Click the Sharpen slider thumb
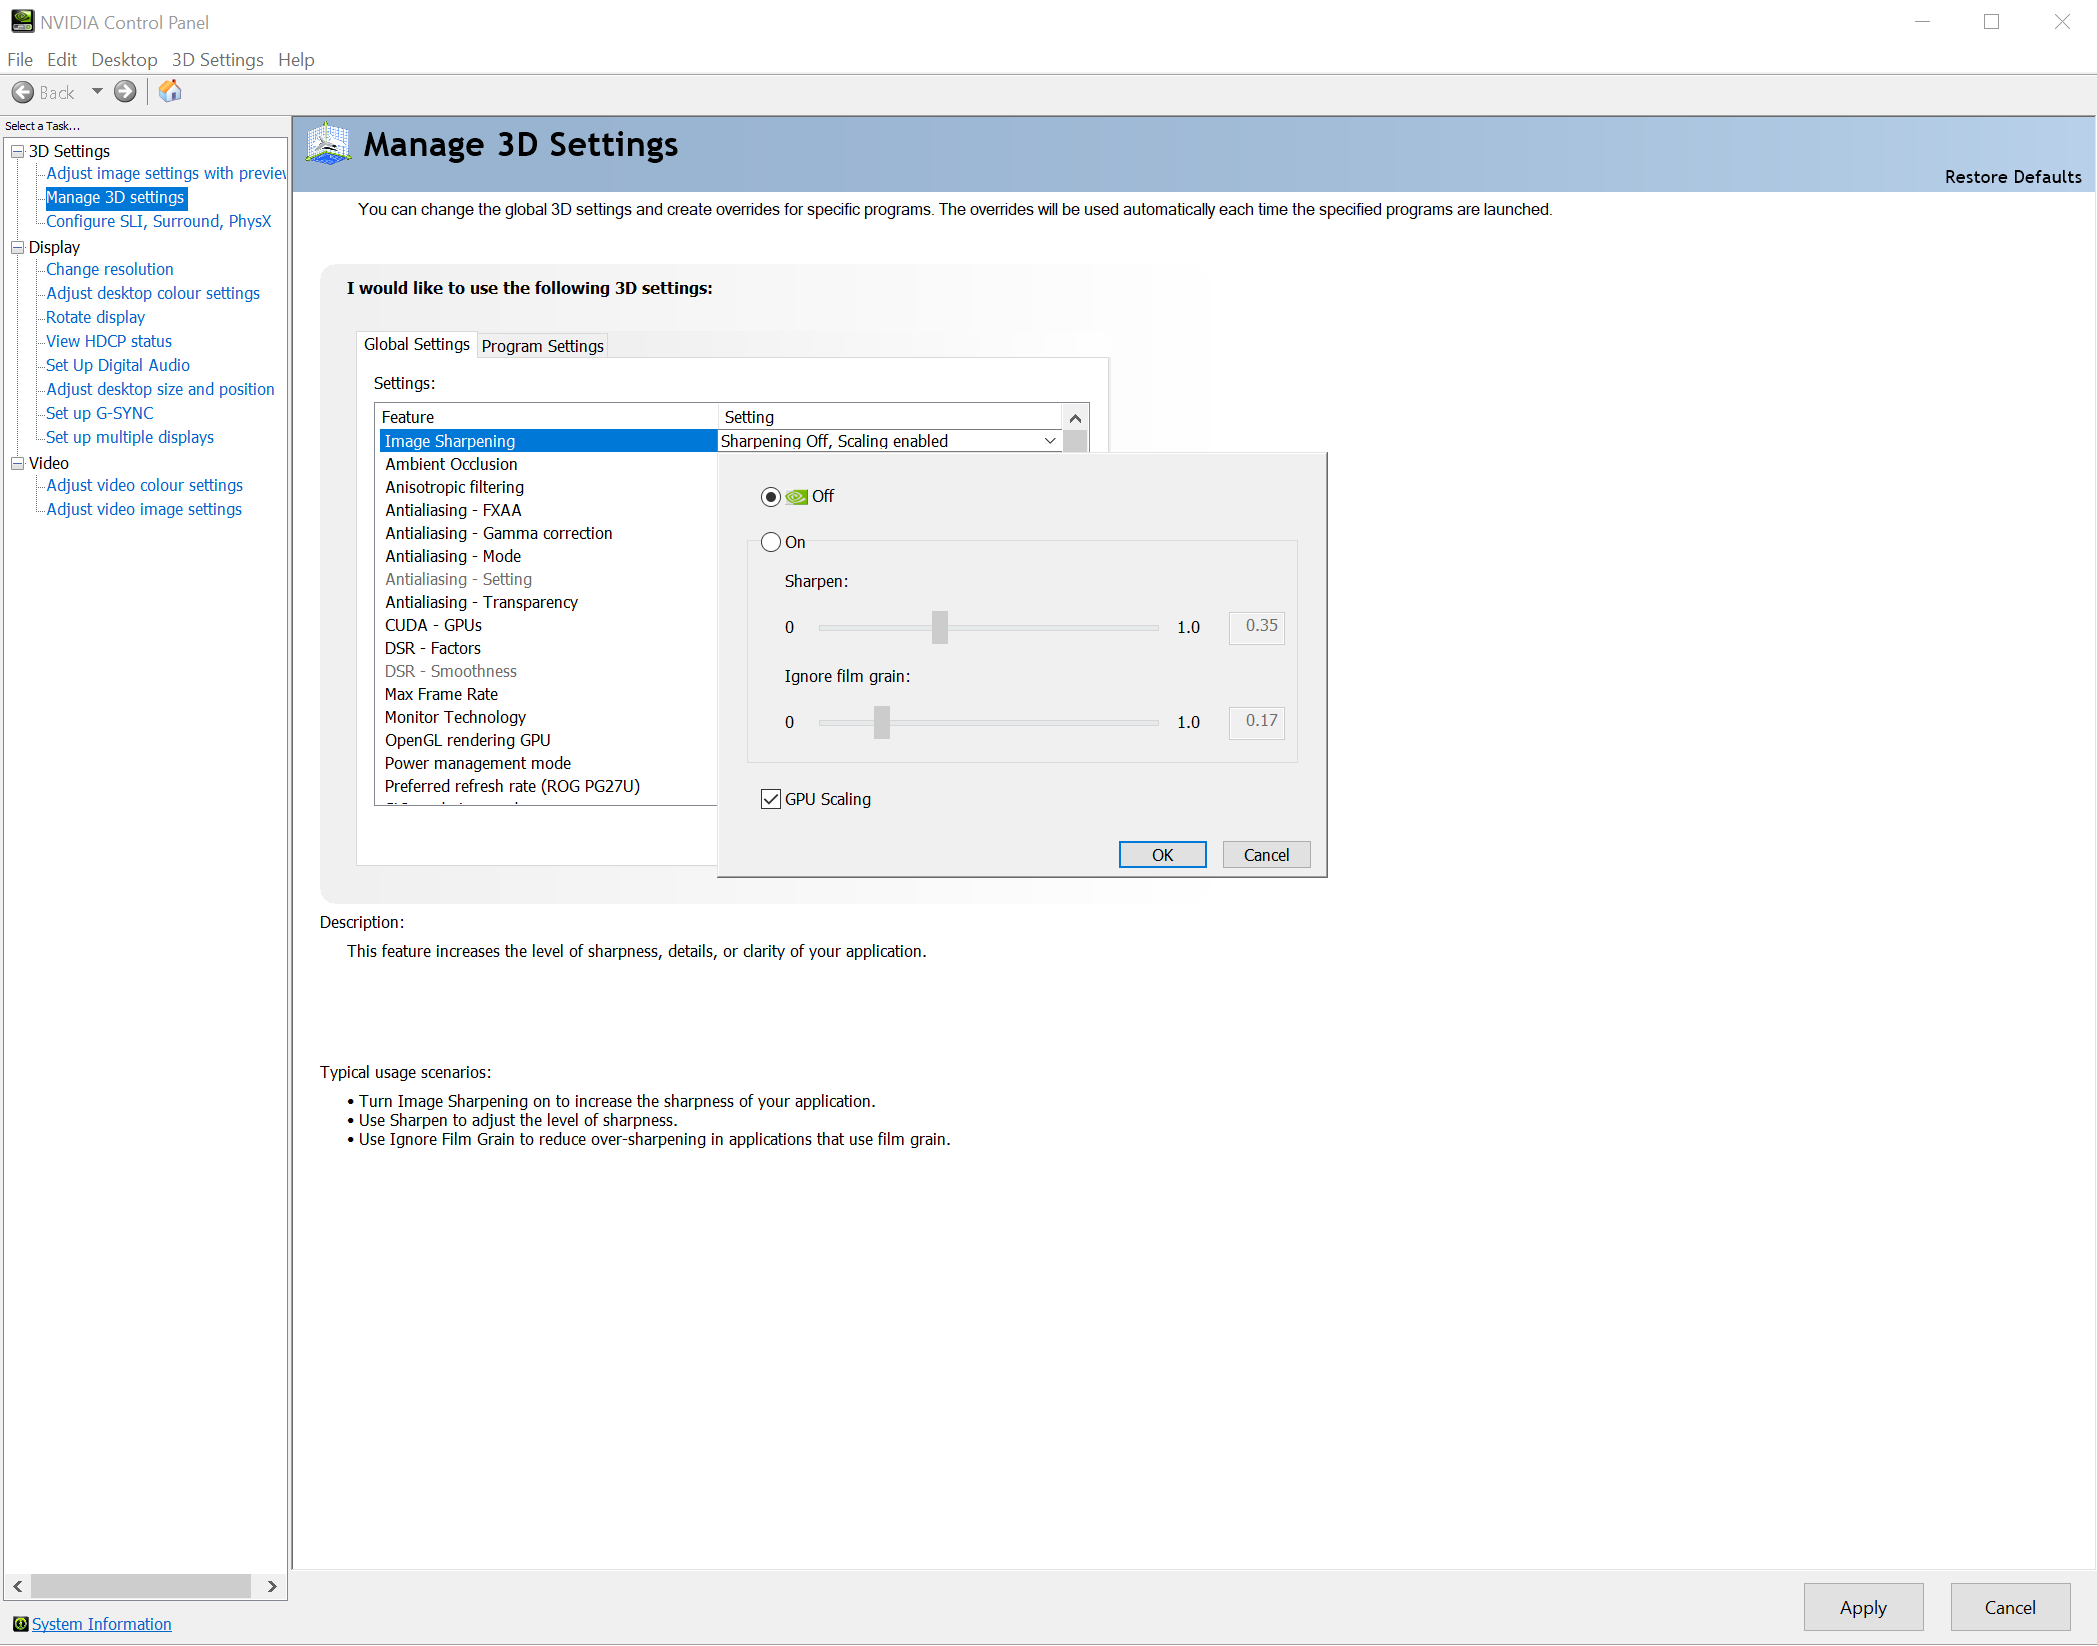 point(939,627)
